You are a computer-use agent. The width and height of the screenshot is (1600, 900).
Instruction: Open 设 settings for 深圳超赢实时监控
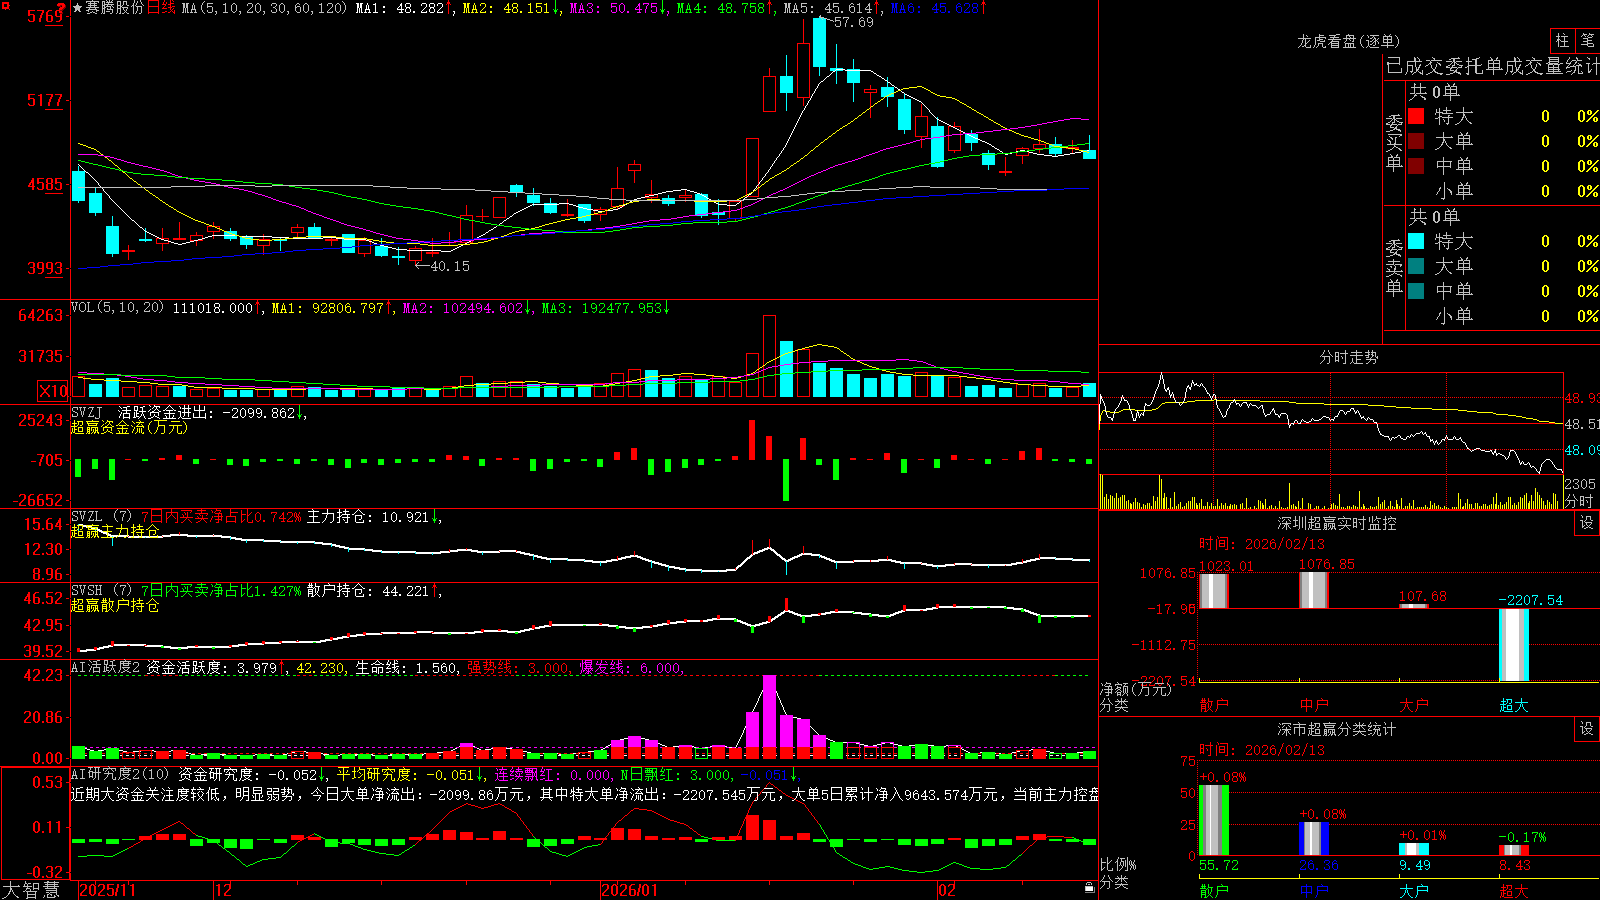(1587, 523)
